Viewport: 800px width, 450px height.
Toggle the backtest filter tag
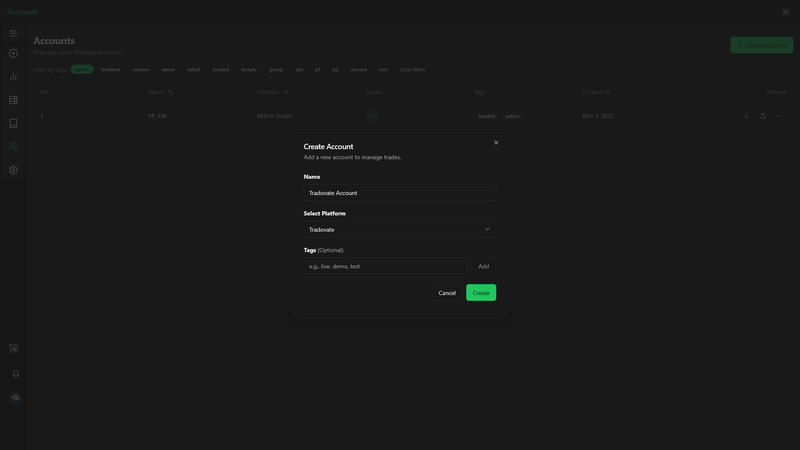point(110,69)
